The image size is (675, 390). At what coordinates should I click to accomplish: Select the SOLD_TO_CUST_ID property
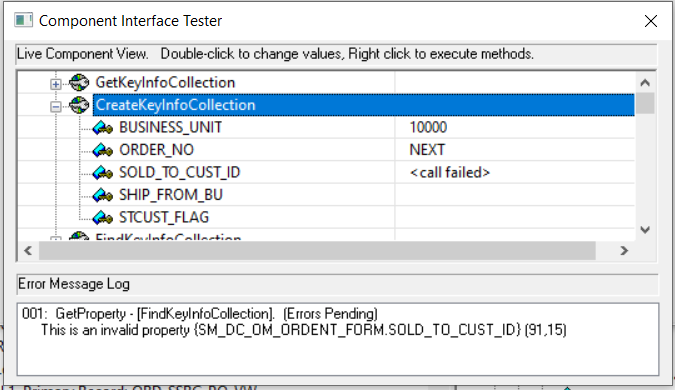click(x=180, y=173)
